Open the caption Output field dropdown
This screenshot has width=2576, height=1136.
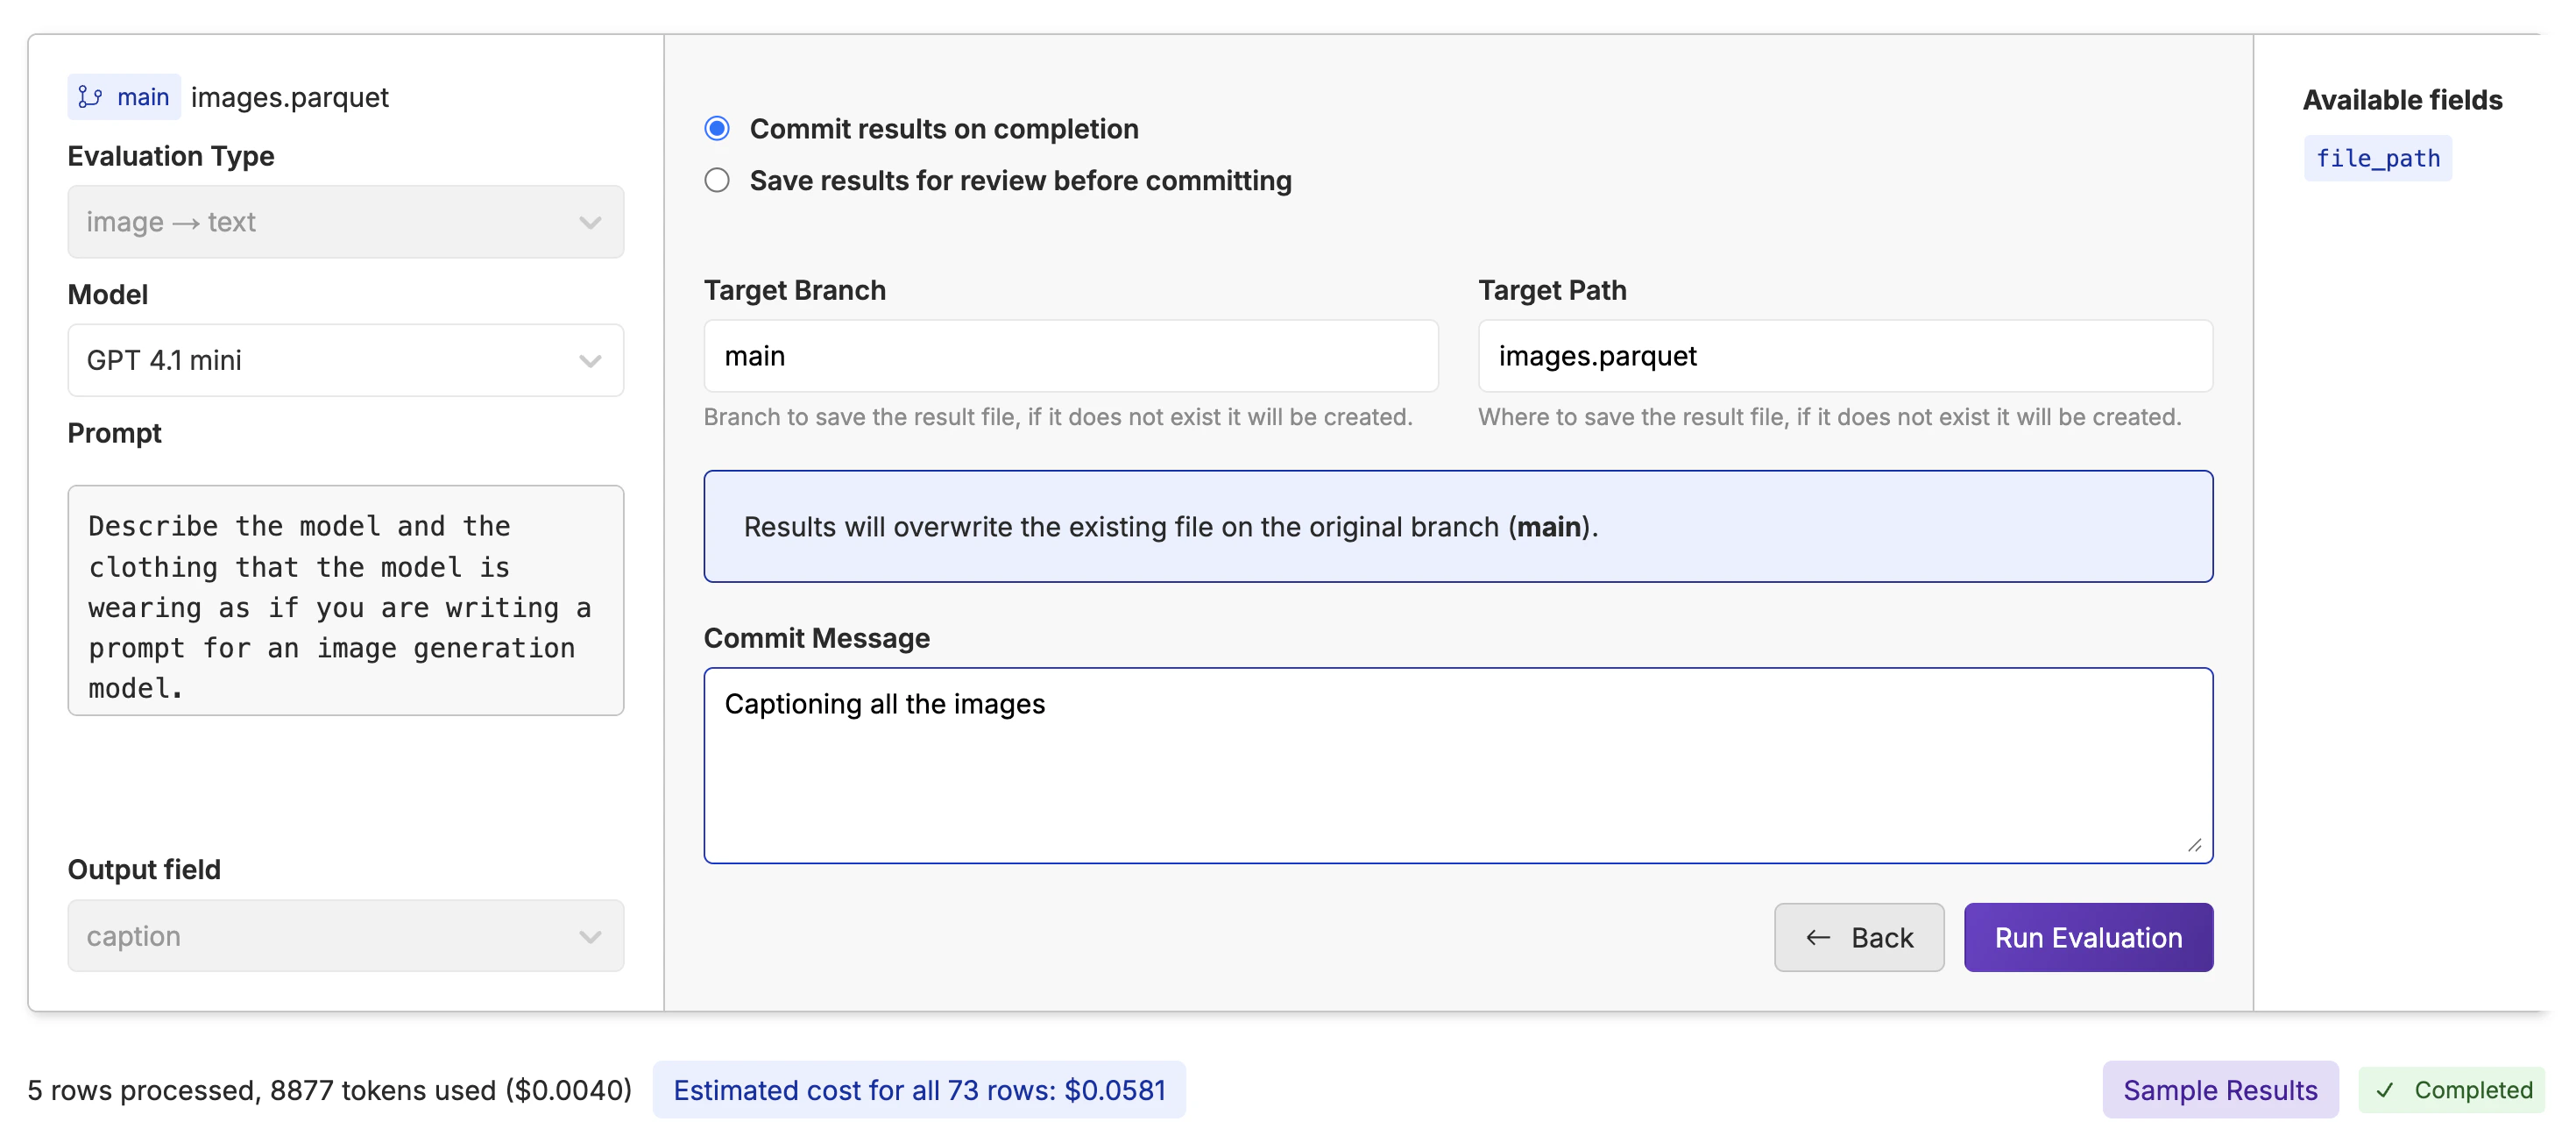click(x=345, y=936)
